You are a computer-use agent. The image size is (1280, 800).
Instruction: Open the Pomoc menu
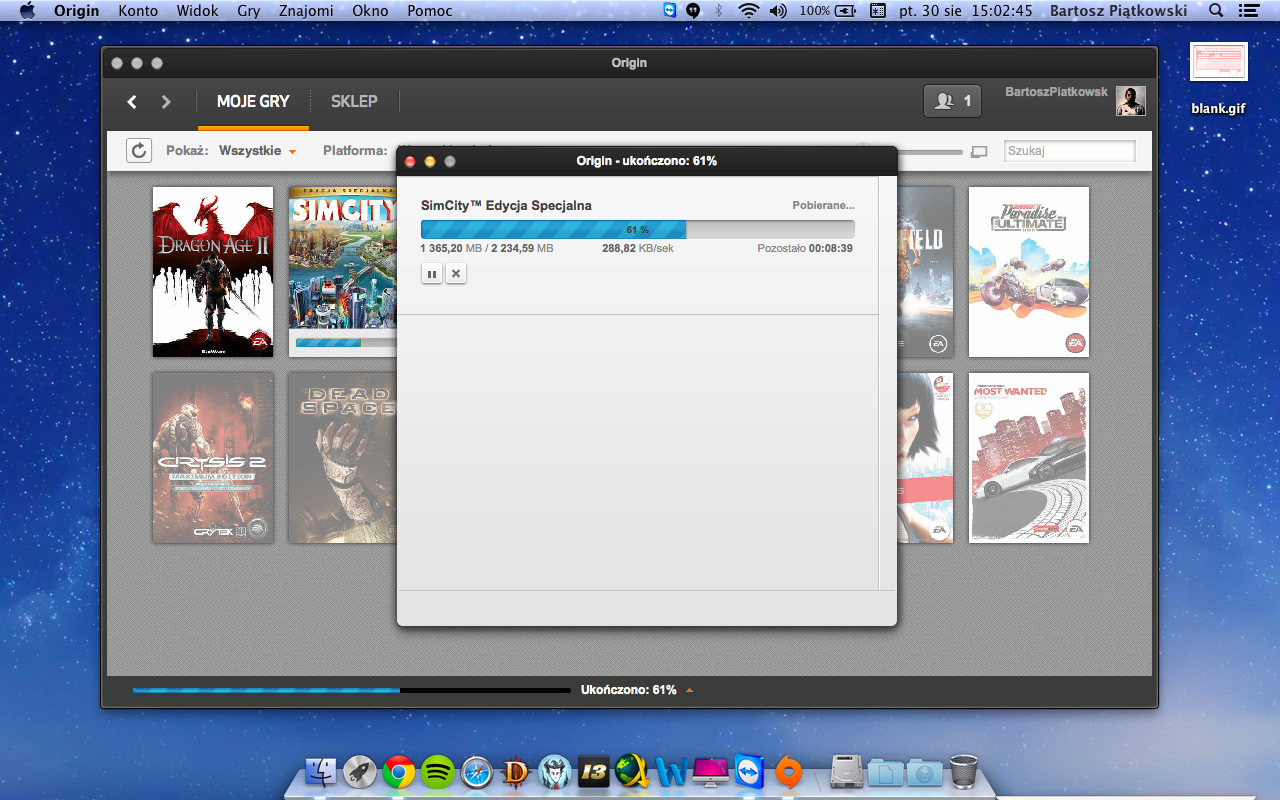click(430, 11)
